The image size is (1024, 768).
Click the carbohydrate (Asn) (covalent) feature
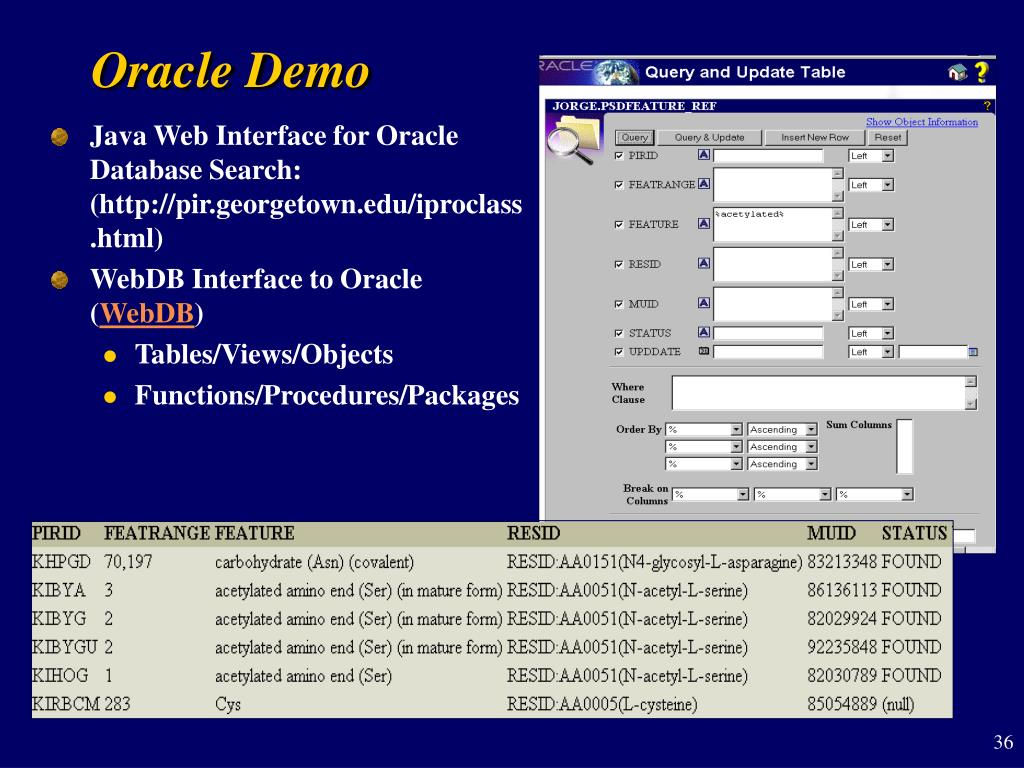314,562
